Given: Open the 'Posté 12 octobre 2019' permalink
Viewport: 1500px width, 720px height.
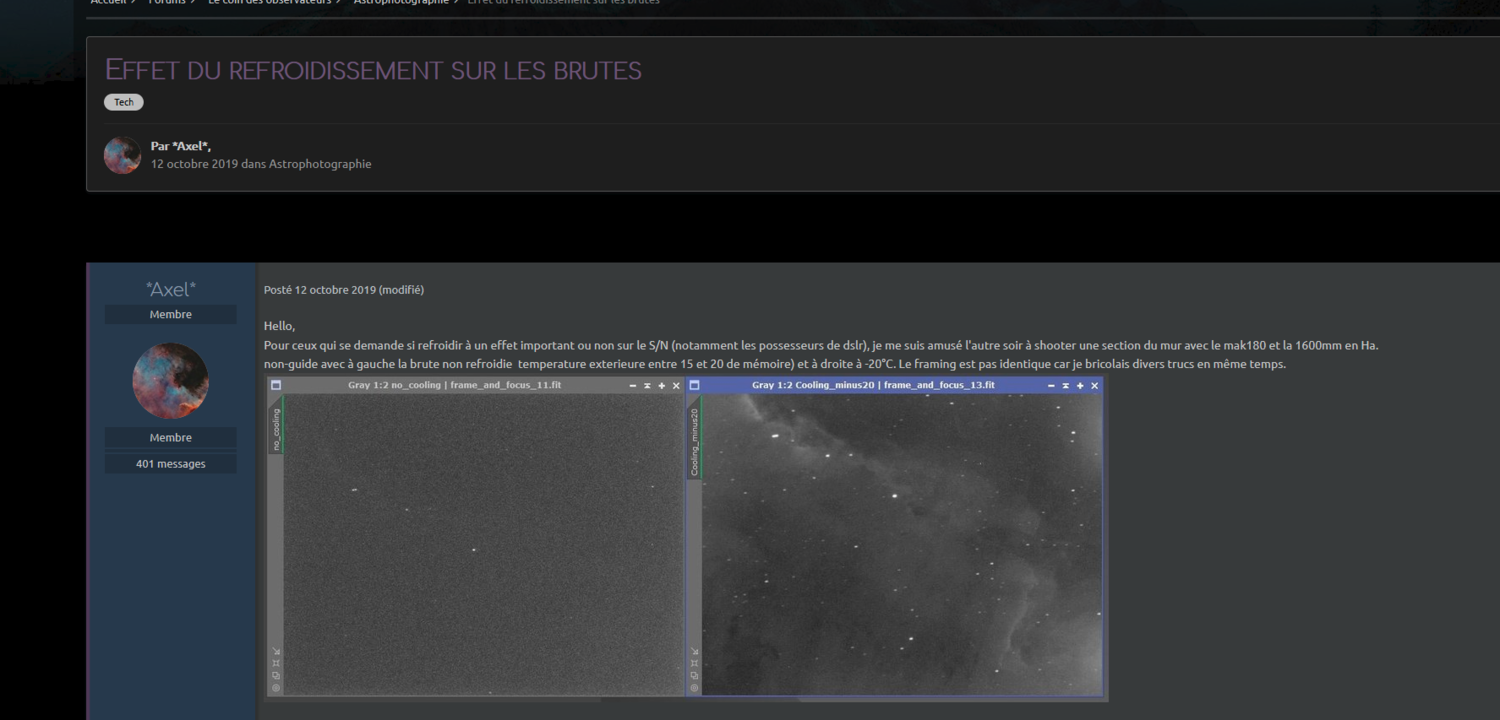Looking at the screenshot, I should click(x=320, y=290).
